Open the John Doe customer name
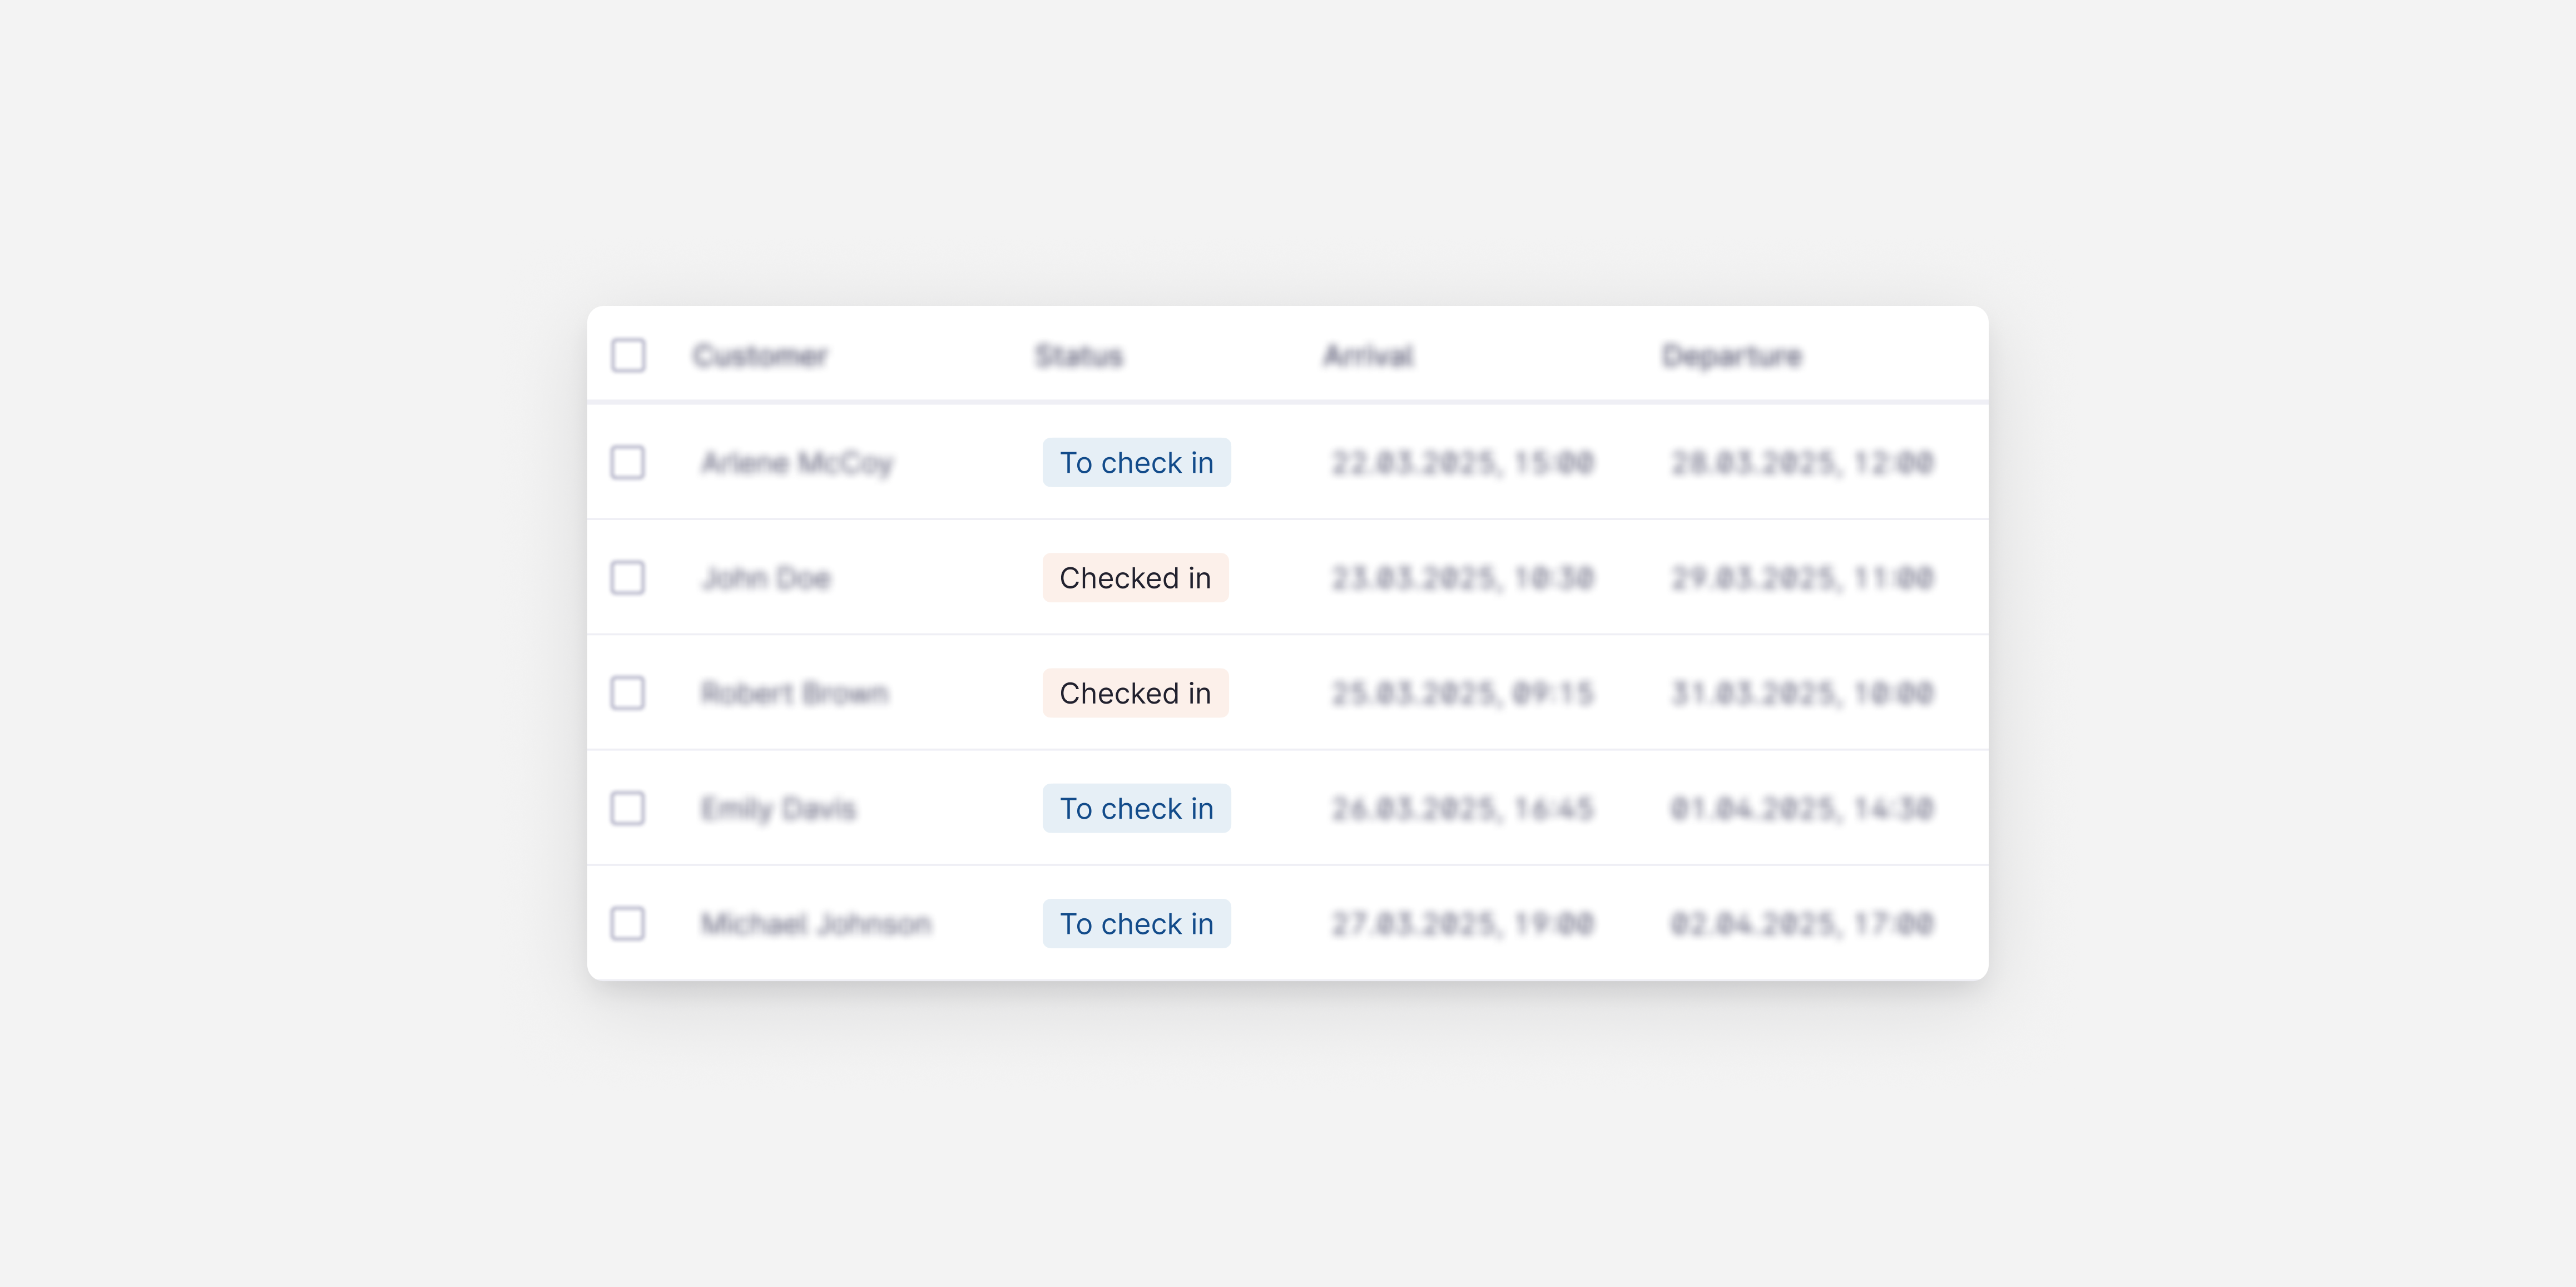 click(766, 577)
